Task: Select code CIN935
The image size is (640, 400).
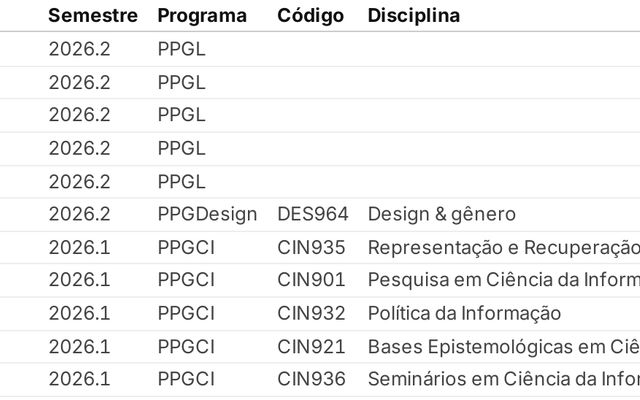Action: (x=311, y=247)
